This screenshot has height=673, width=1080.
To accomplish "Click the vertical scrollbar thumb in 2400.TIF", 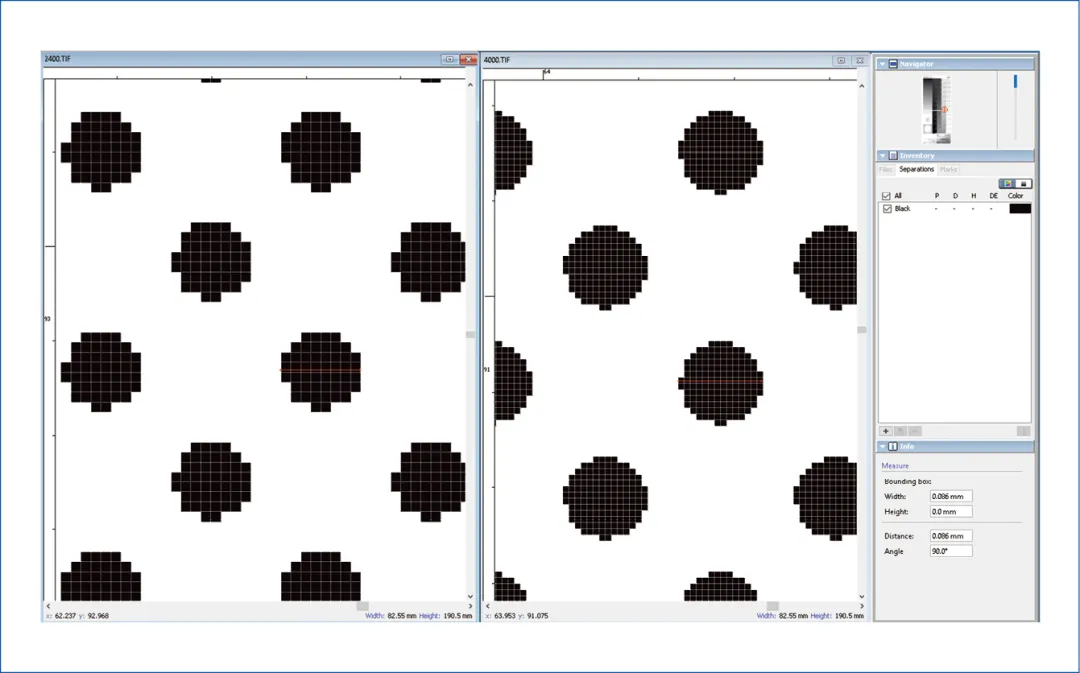I will [470, 335].
